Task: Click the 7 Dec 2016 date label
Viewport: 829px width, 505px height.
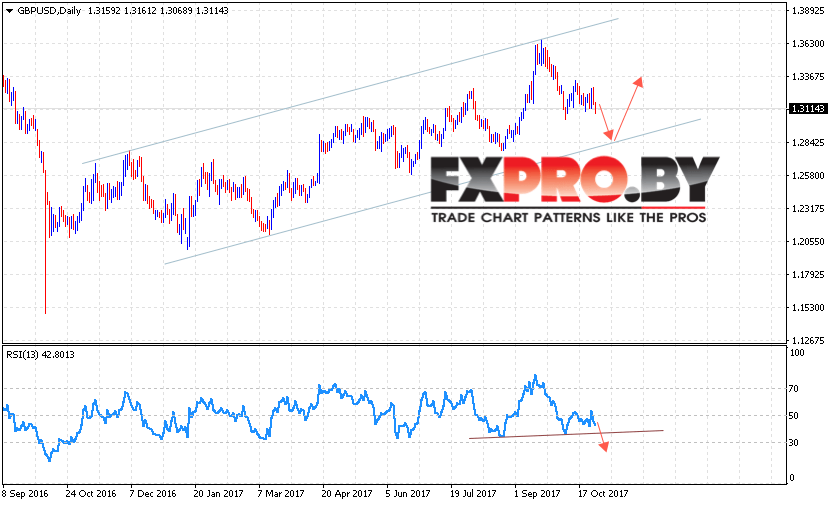Action: coord(153,494)
